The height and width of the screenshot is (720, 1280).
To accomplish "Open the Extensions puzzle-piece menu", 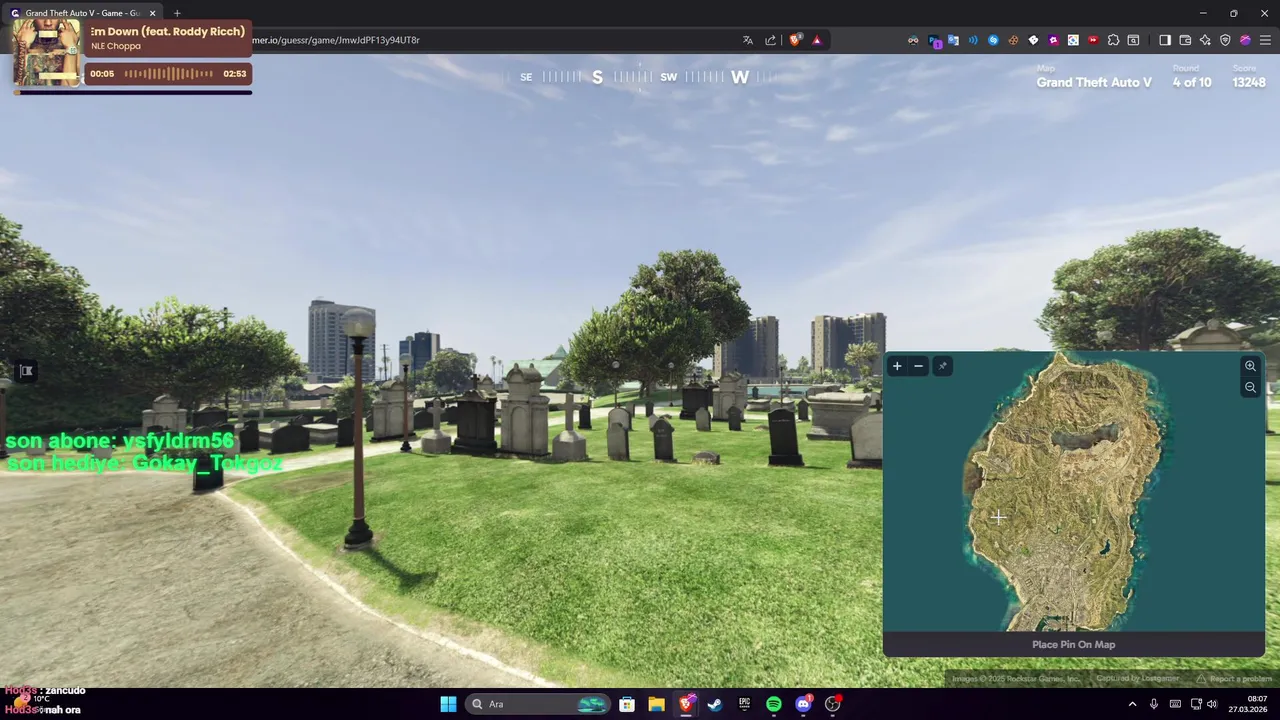I will tap(1113, 40).
